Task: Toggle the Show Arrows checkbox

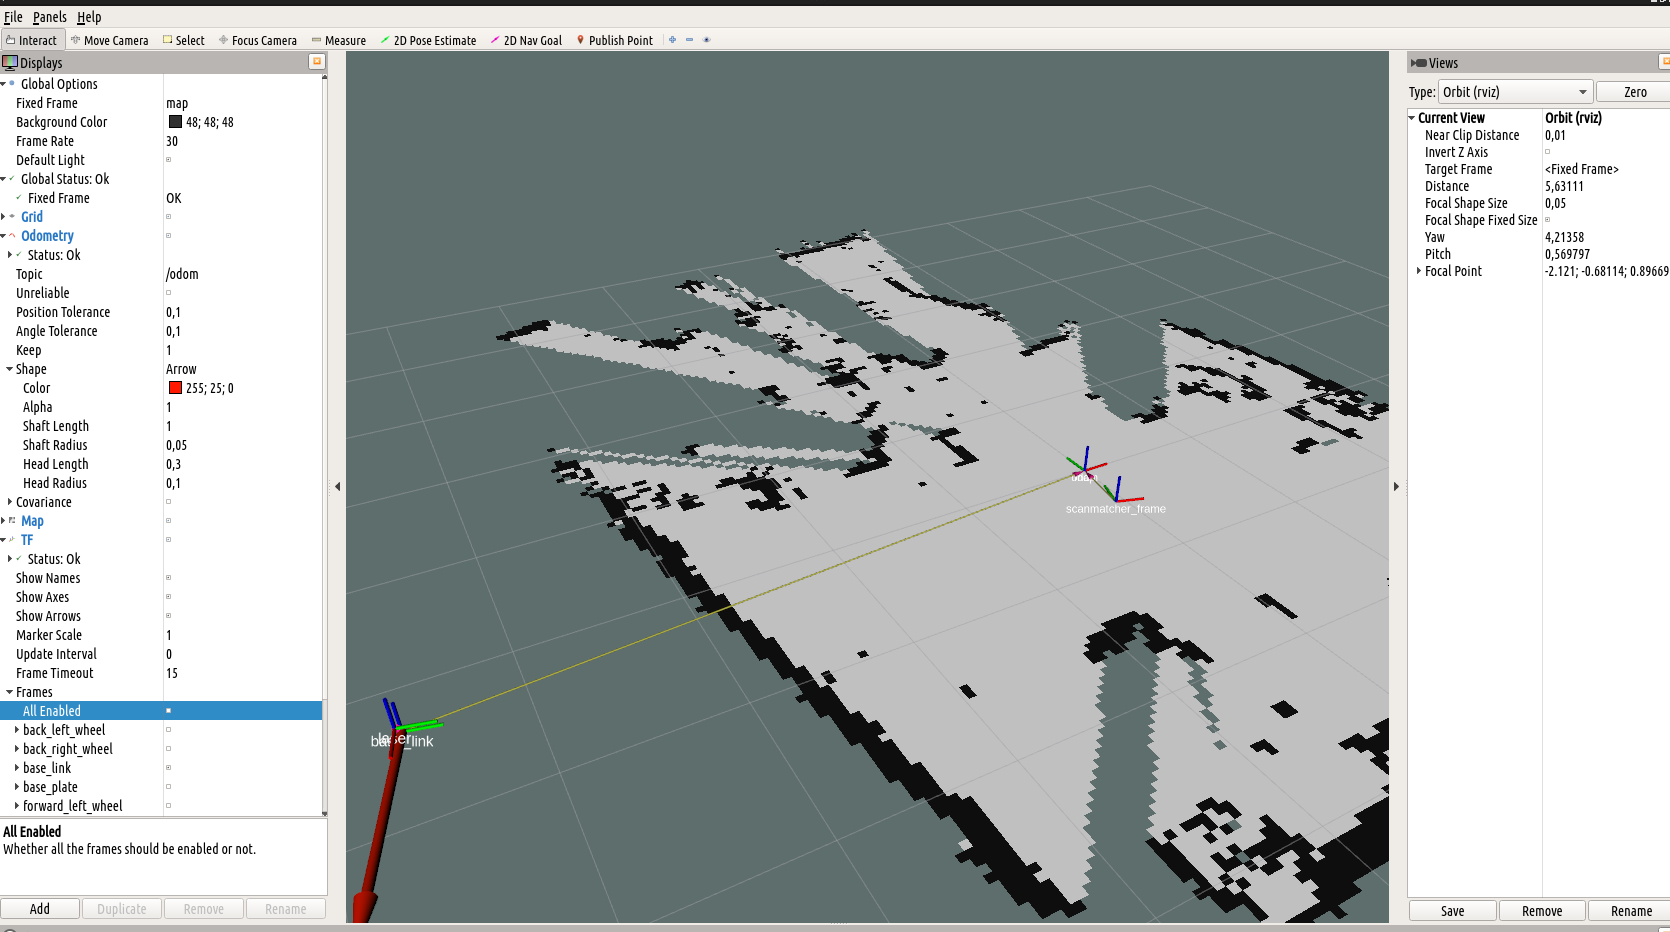Action: pos(168,616)
